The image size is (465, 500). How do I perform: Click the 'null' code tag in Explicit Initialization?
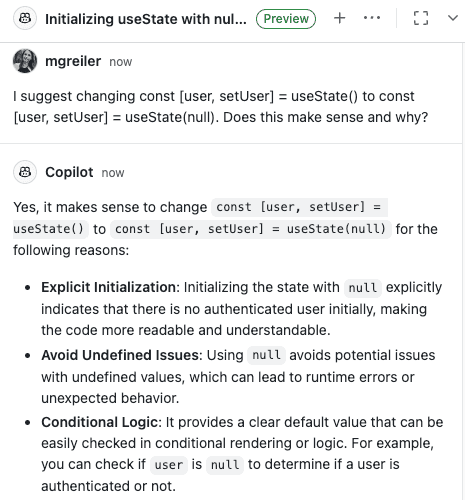point(363,288)
